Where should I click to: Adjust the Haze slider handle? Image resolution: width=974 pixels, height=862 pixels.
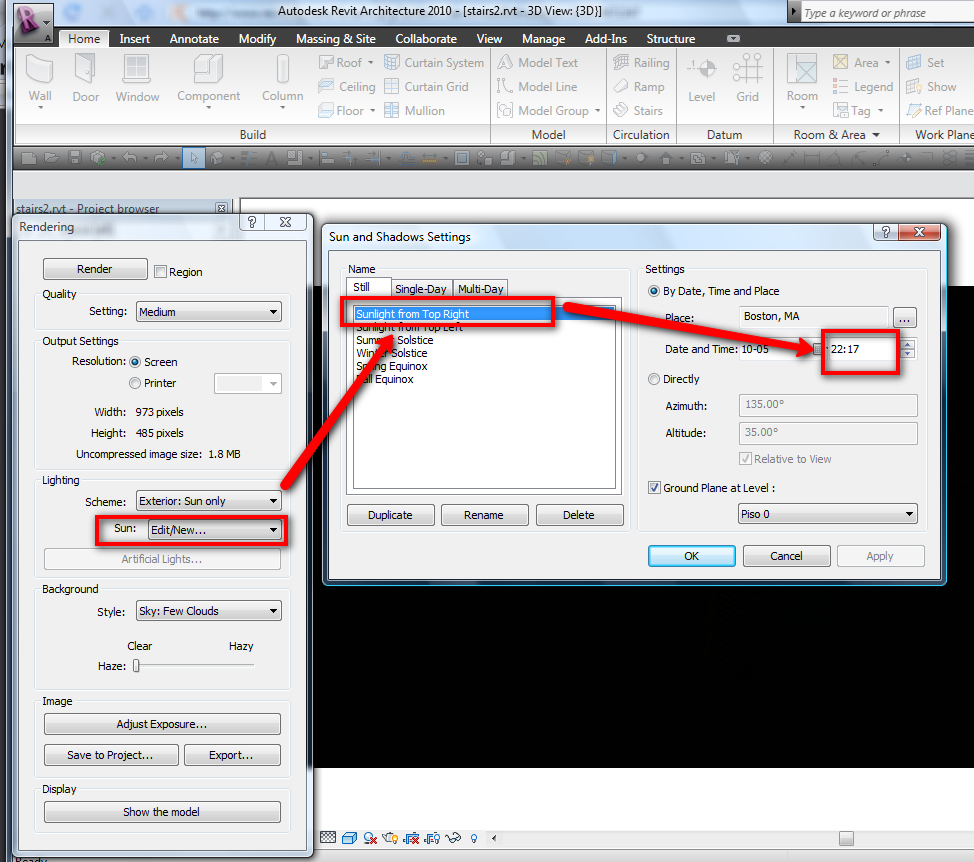click(x=136, y=666)
